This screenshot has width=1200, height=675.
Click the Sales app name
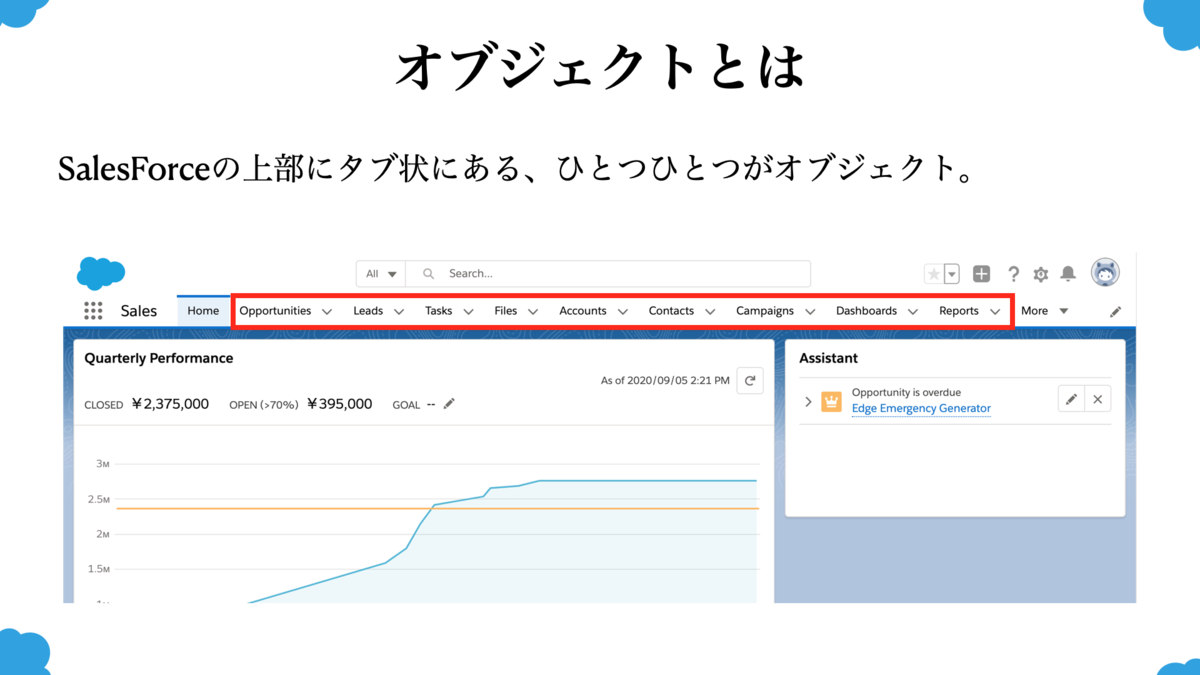click(x=139, y=311)
